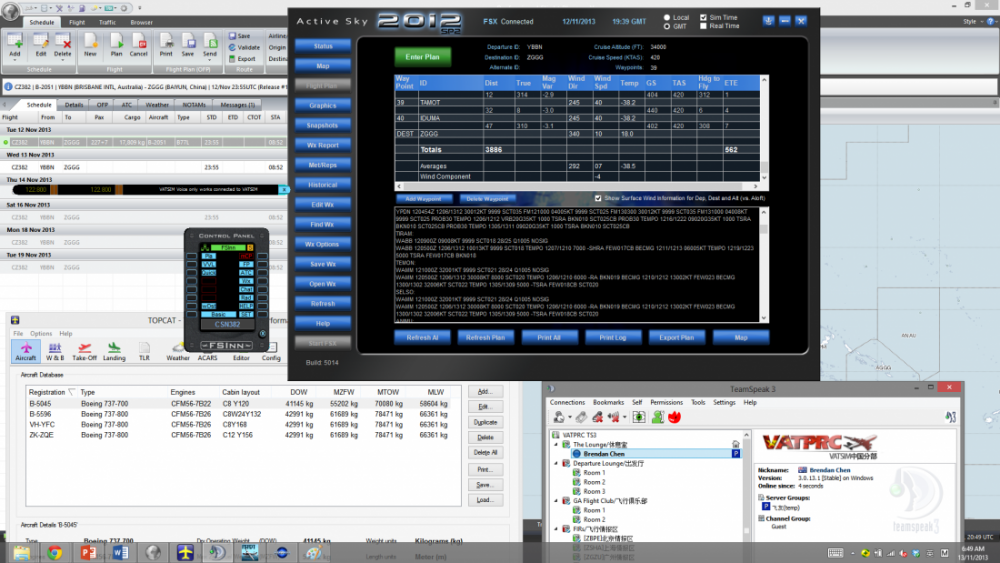Click Export in the Route group

[x=242, y=59]
